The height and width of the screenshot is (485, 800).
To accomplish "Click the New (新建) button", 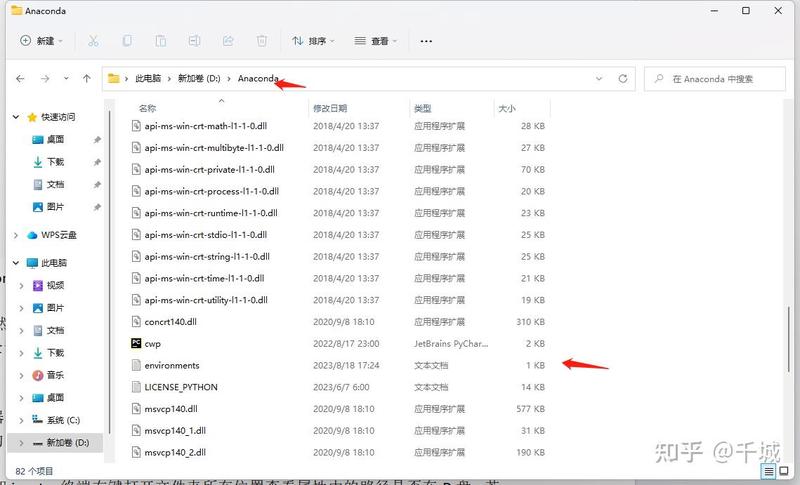I will [x=41, y=41].
